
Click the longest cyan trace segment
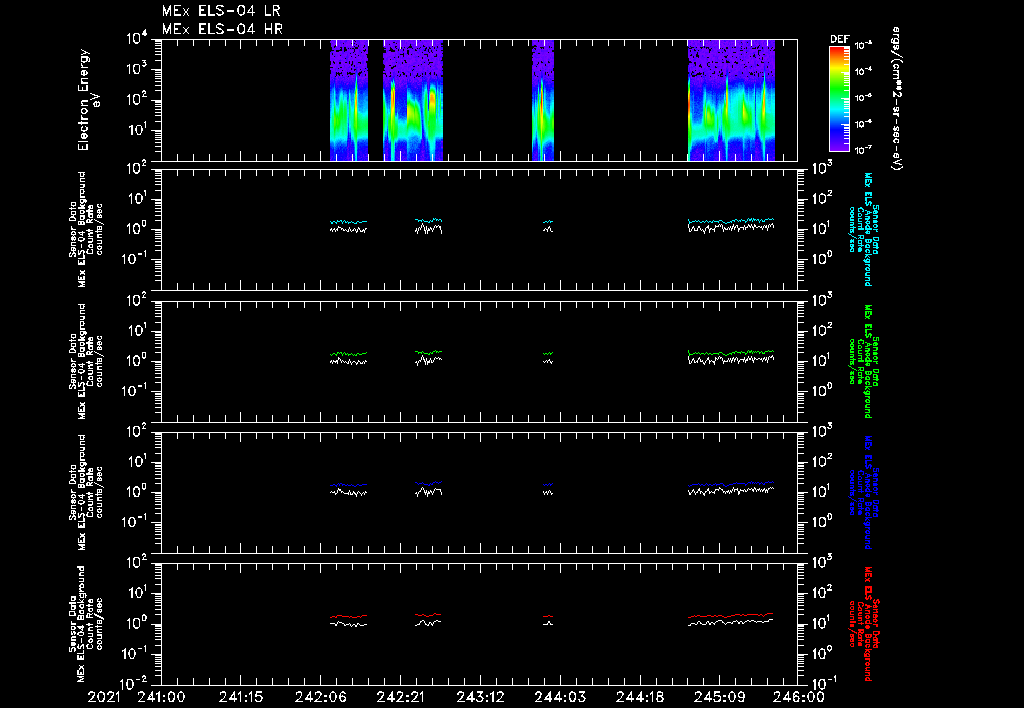tap(731, 221)
